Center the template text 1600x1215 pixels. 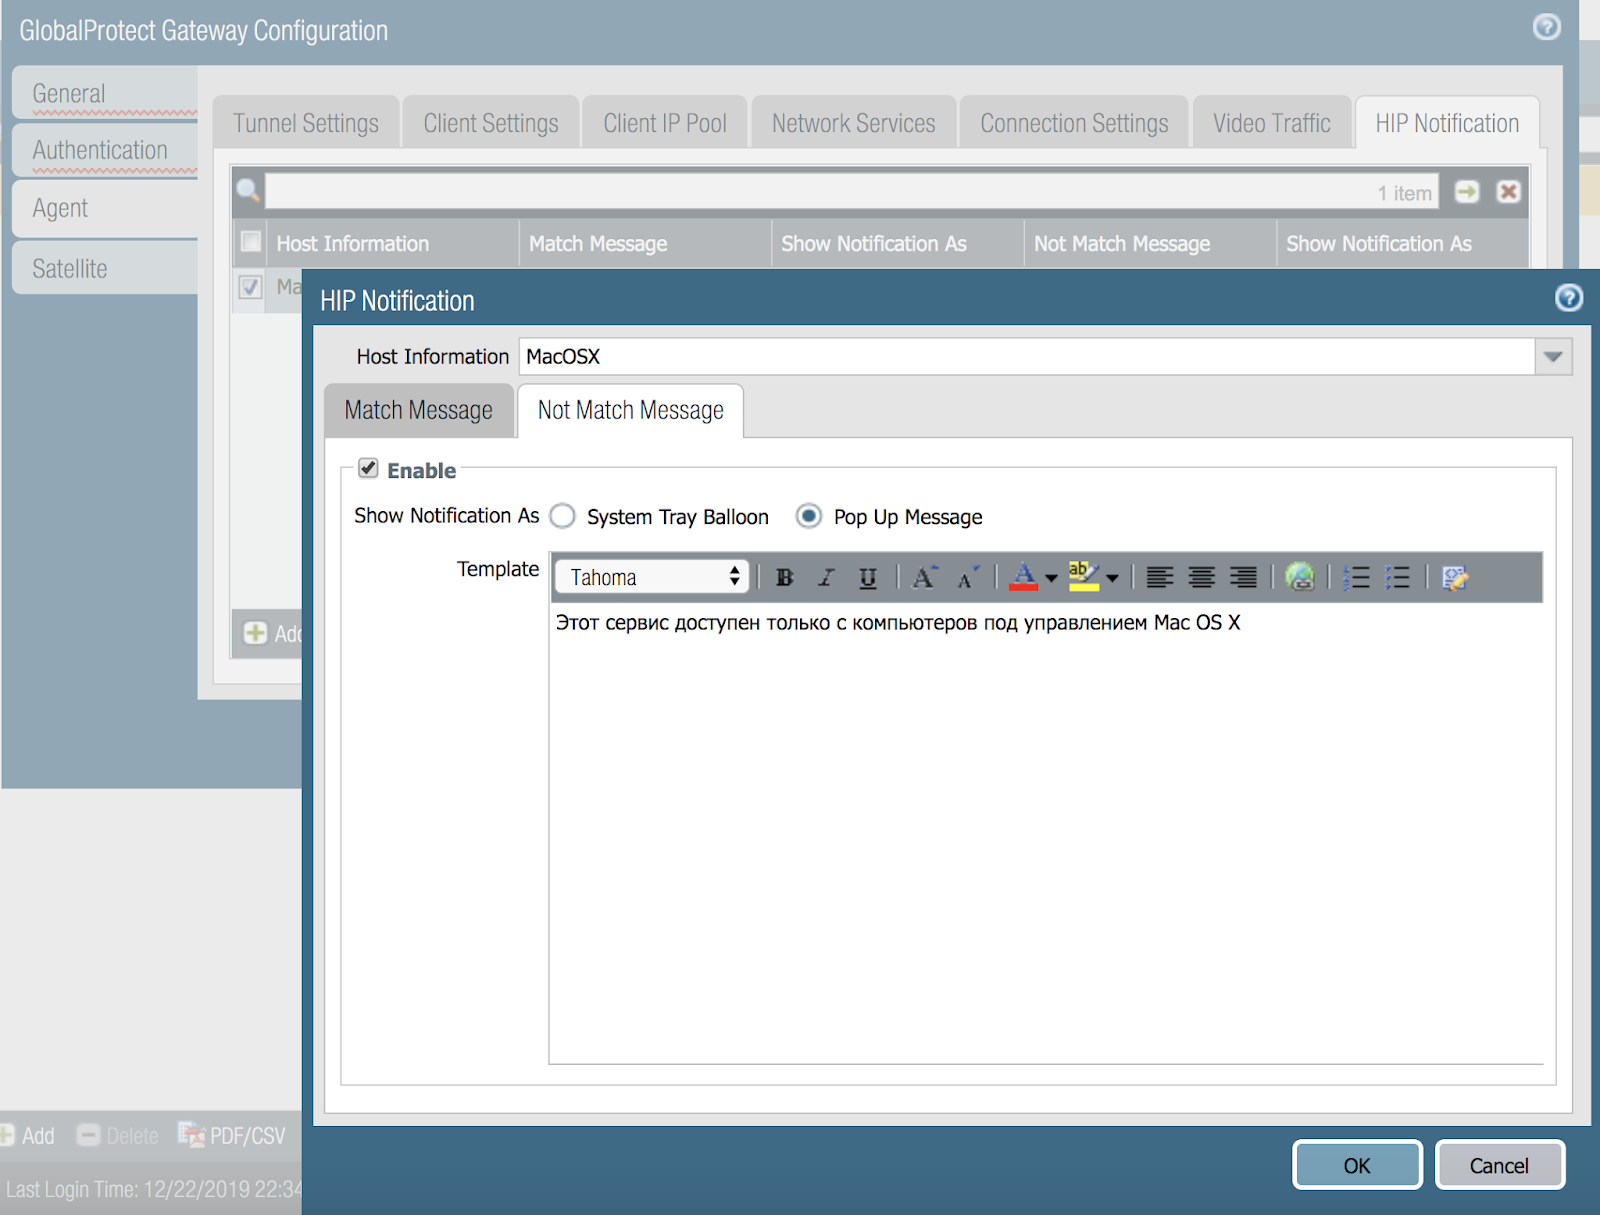click(1202, 577)
